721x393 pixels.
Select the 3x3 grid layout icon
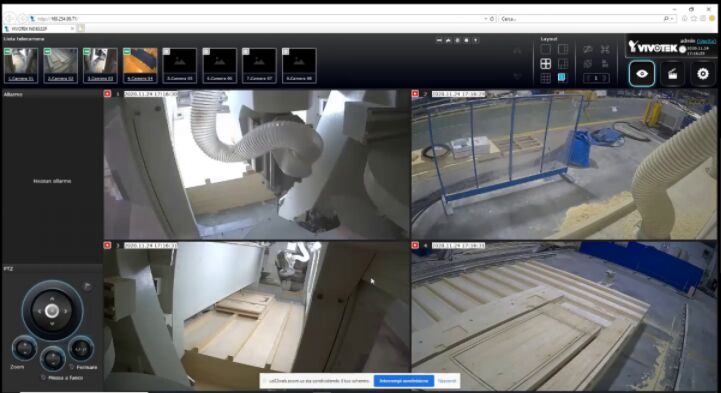click(x=545, y=78)
